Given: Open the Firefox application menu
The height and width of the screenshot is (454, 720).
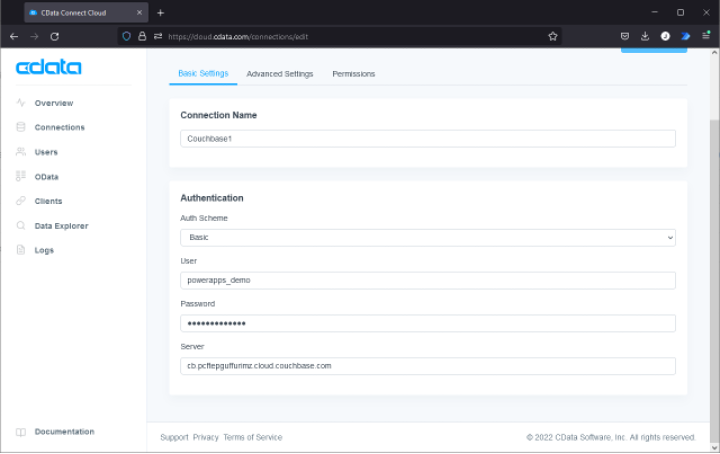Looking at the screenshot, I should pyautogui.click(x=706, y=36).
